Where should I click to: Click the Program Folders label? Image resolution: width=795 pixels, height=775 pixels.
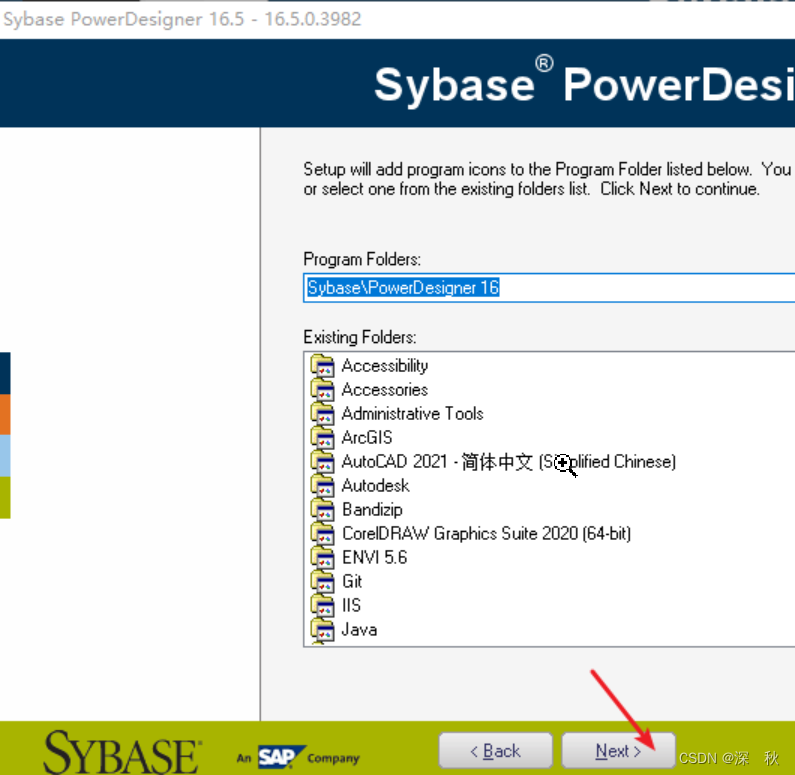click(x=362, y=259)
